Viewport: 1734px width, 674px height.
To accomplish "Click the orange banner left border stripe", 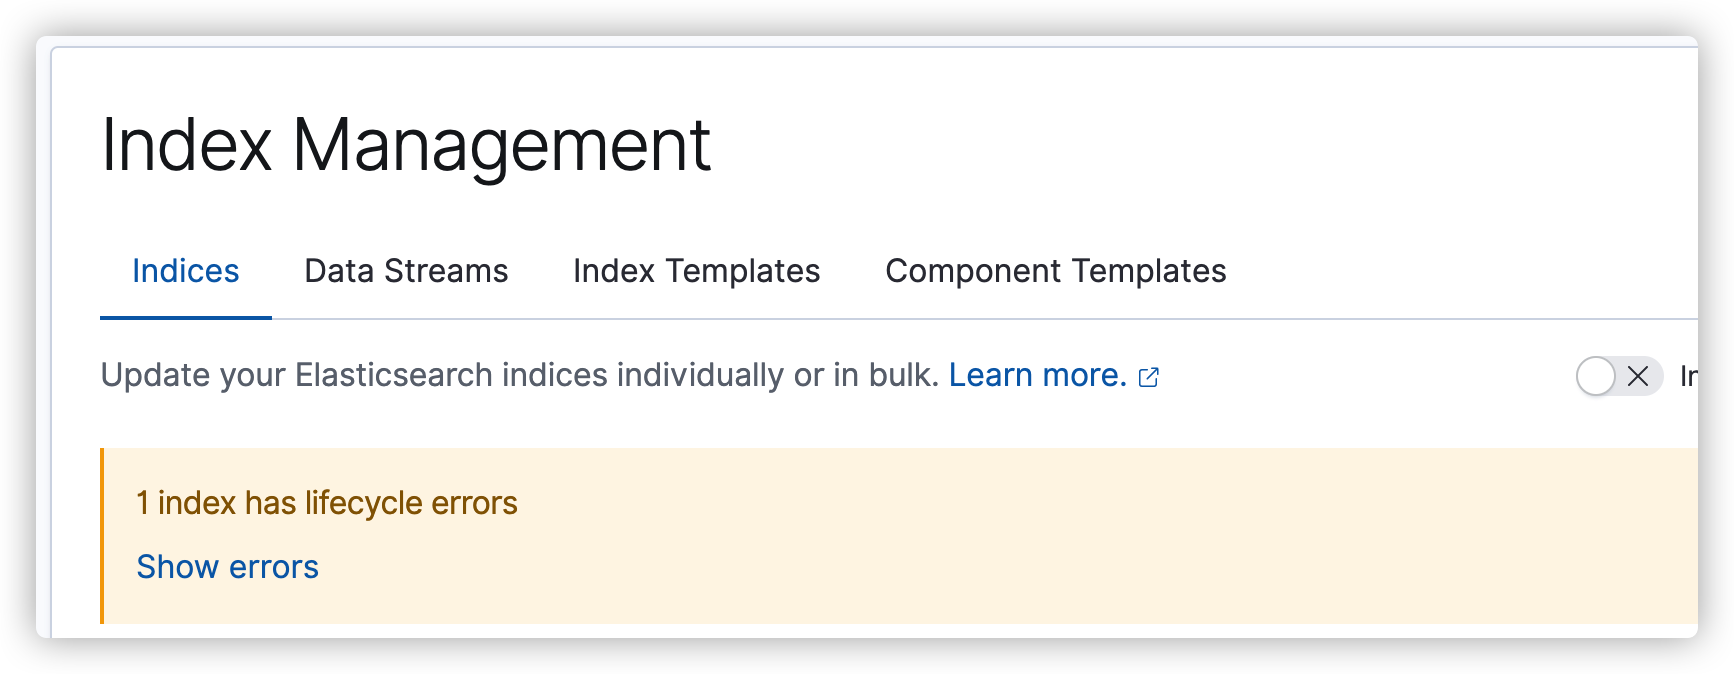I will pos(103,535).
